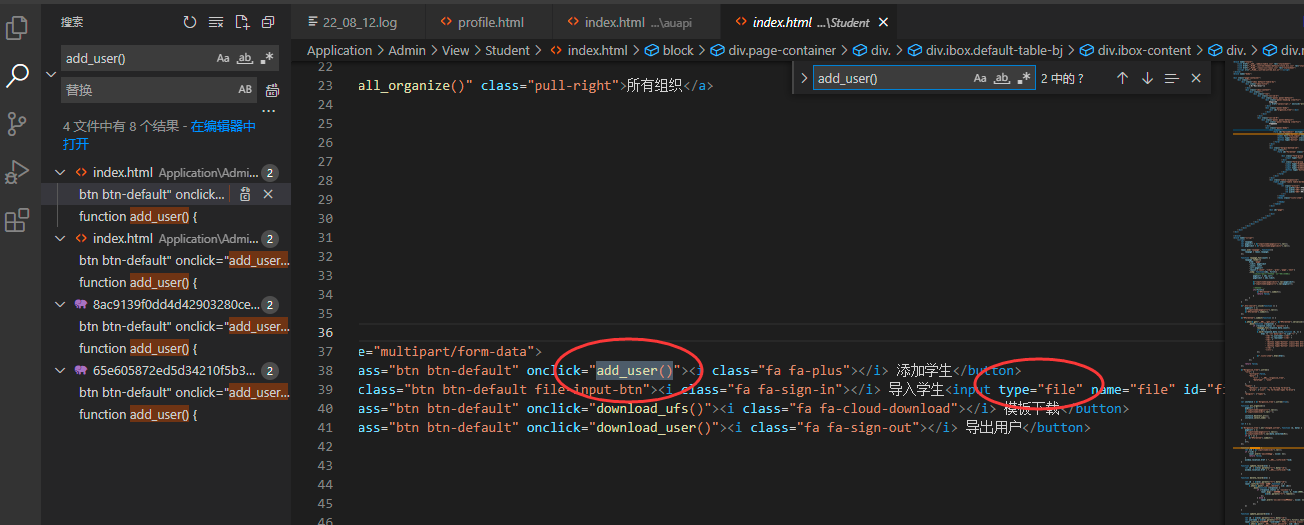
Task: Select the block breadcrumb
Action: (x=668, y=50)
